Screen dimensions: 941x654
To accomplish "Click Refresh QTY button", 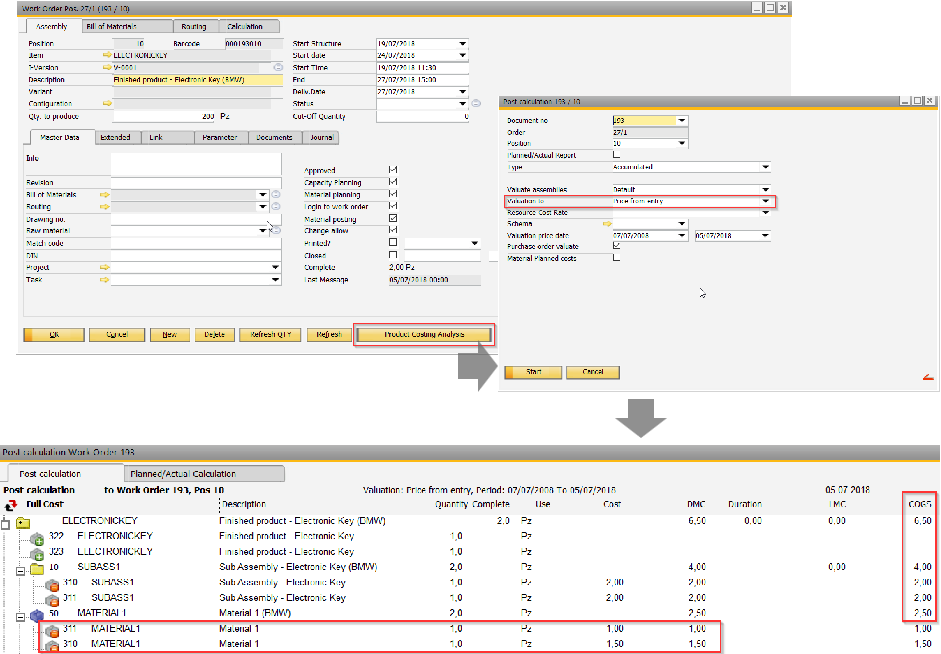I will coord(270,334).
